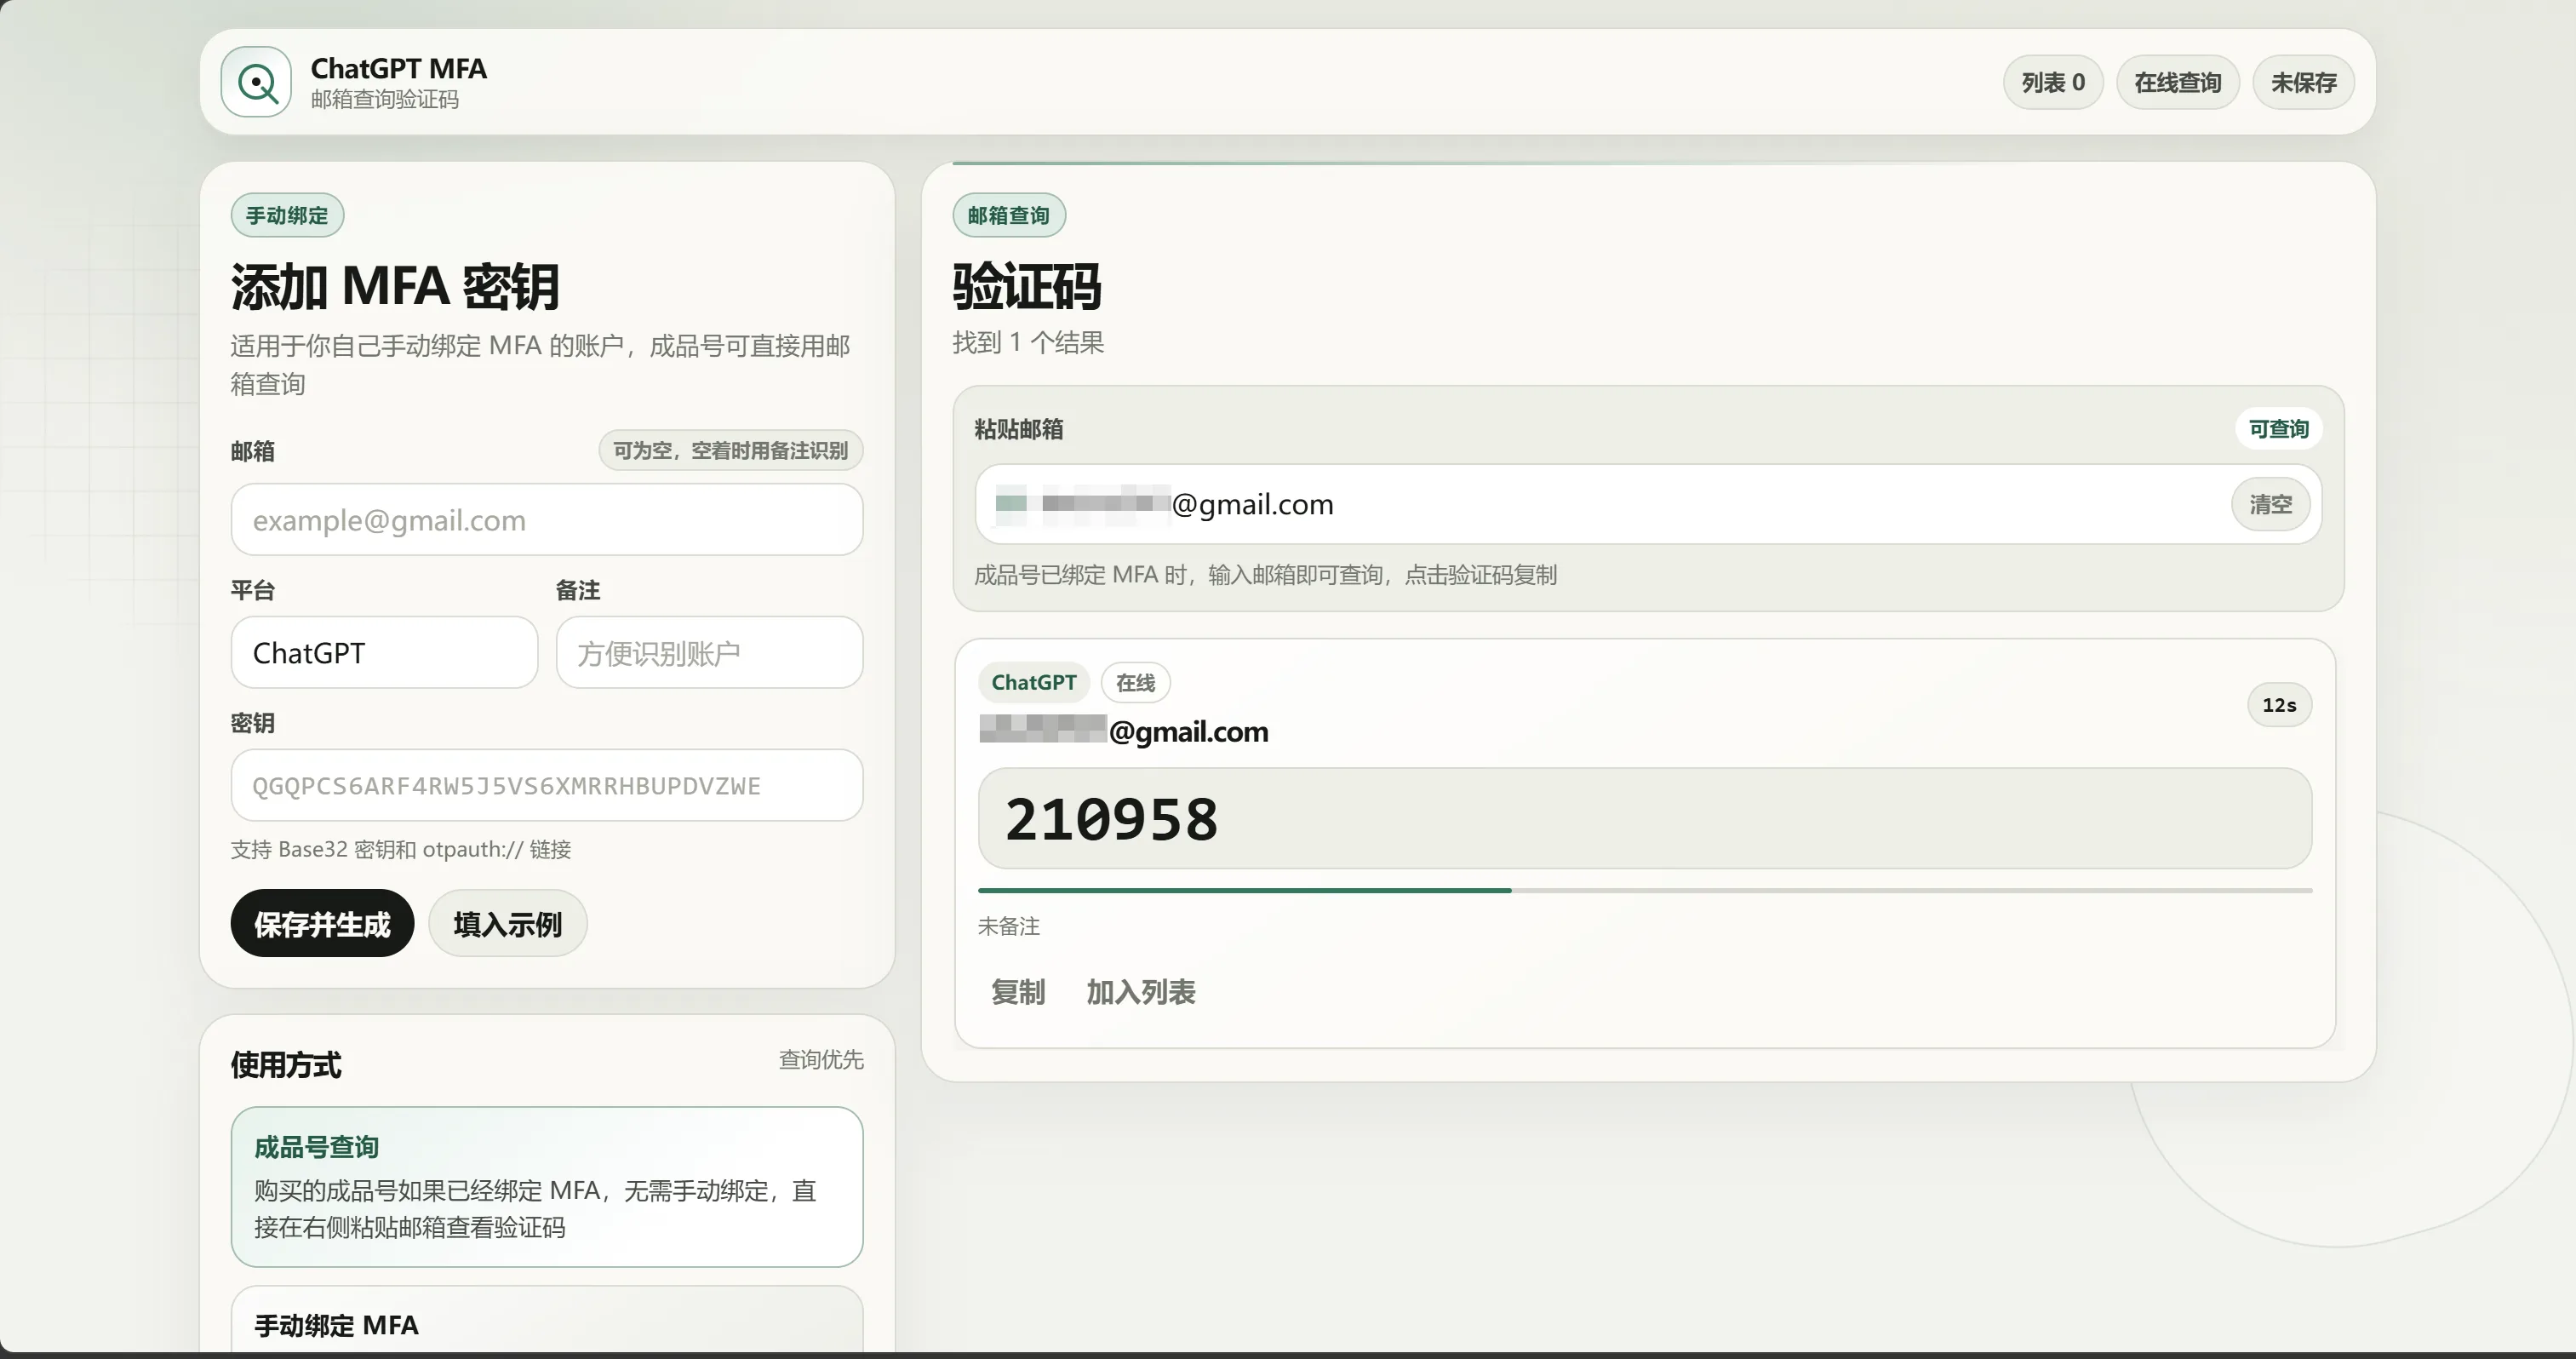2576x1359 pixels.
Task: Click the 找到 1 个结果 text
Action: tap(1028, 343)
